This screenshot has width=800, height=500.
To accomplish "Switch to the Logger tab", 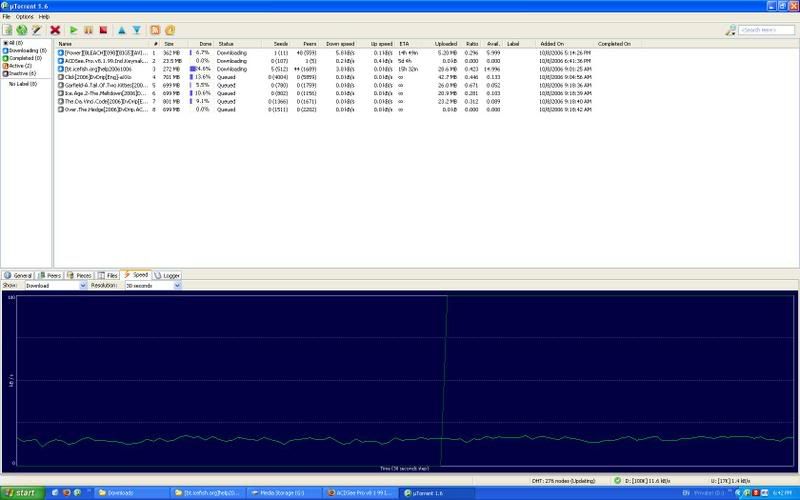I will 167,276.
